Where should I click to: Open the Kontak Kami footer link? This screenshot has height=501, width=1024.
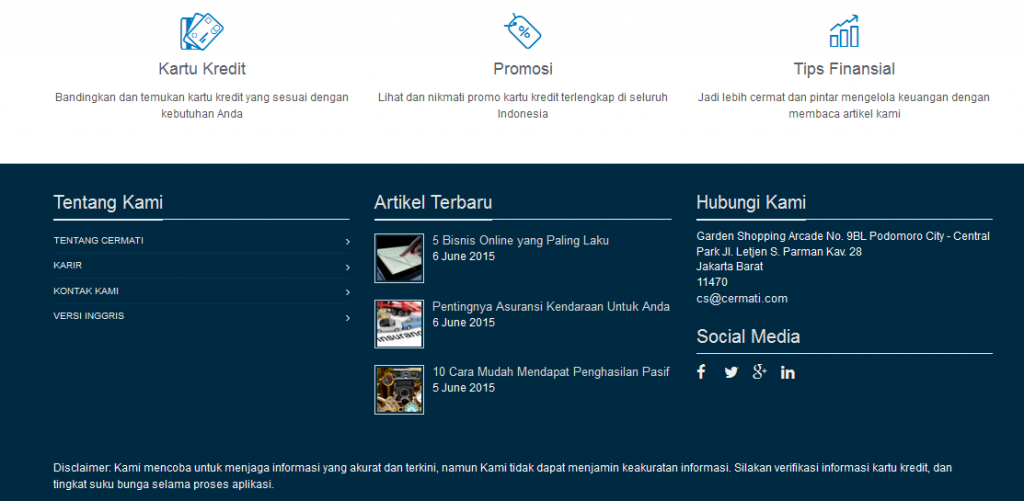click(86, 291)
